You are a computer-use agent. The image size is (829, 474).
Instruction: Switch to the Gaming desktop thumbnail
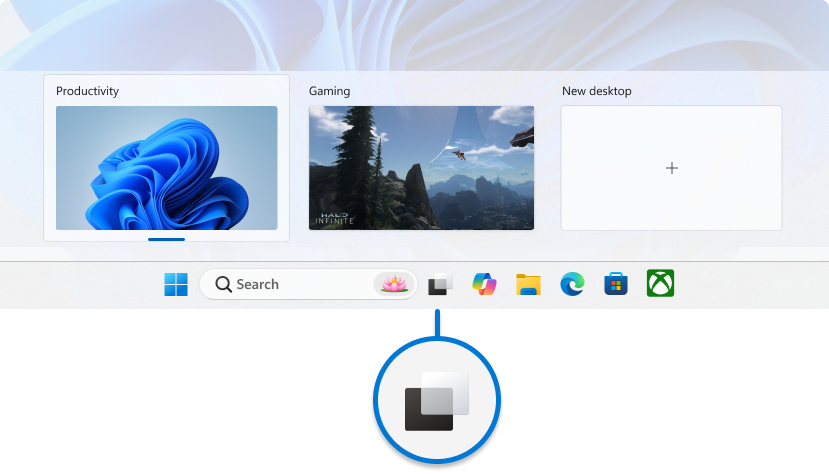pos(421,168)
